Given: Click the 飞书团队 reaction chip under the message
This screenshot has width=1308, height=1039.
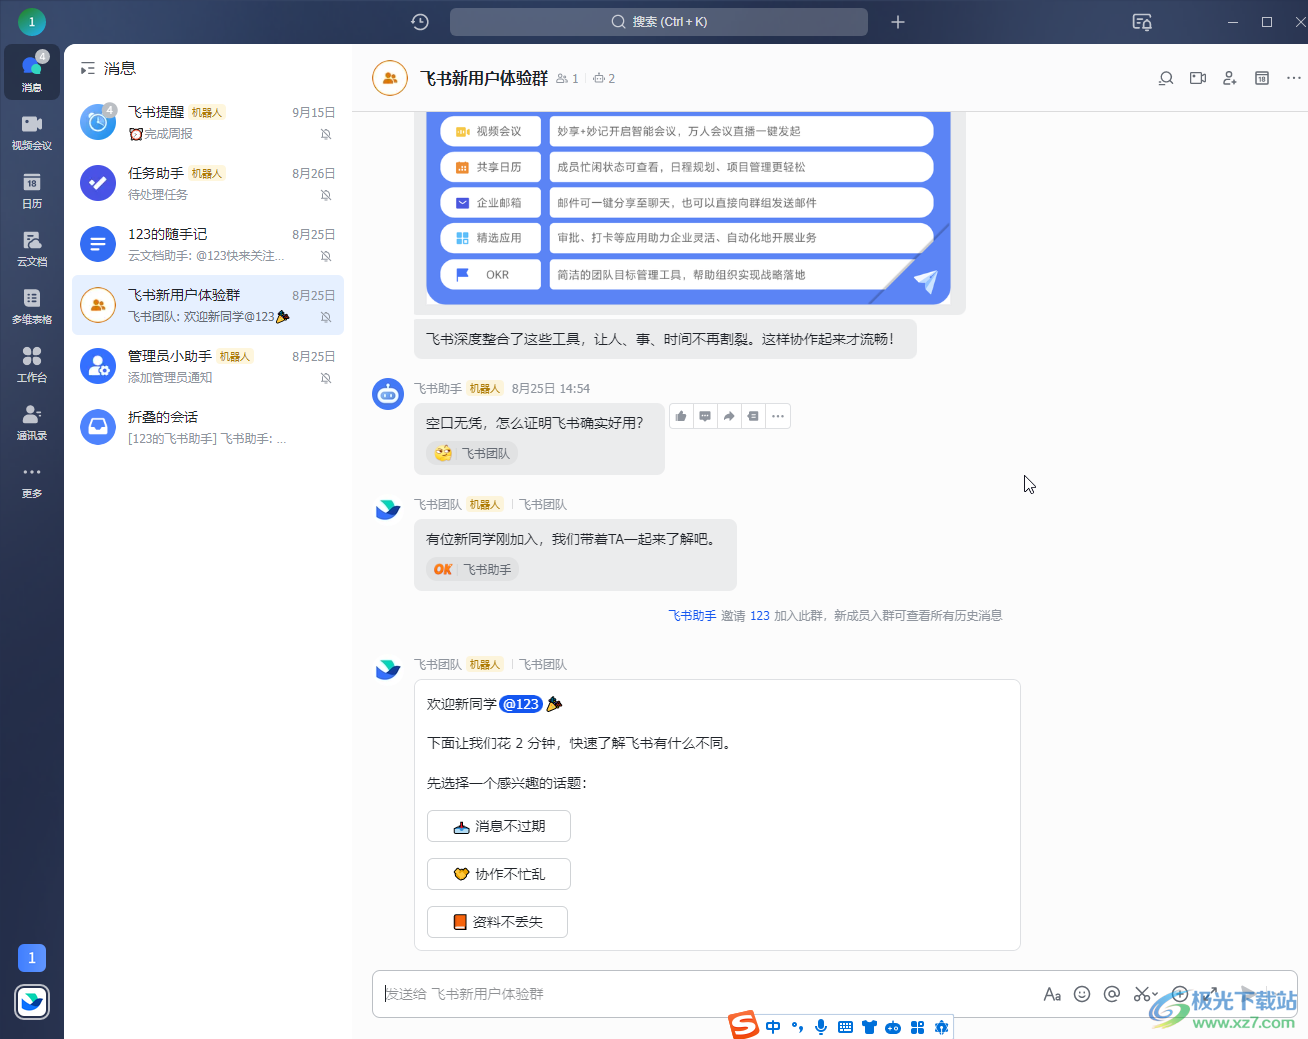Looking at the screenshot, I should (472, 453).
